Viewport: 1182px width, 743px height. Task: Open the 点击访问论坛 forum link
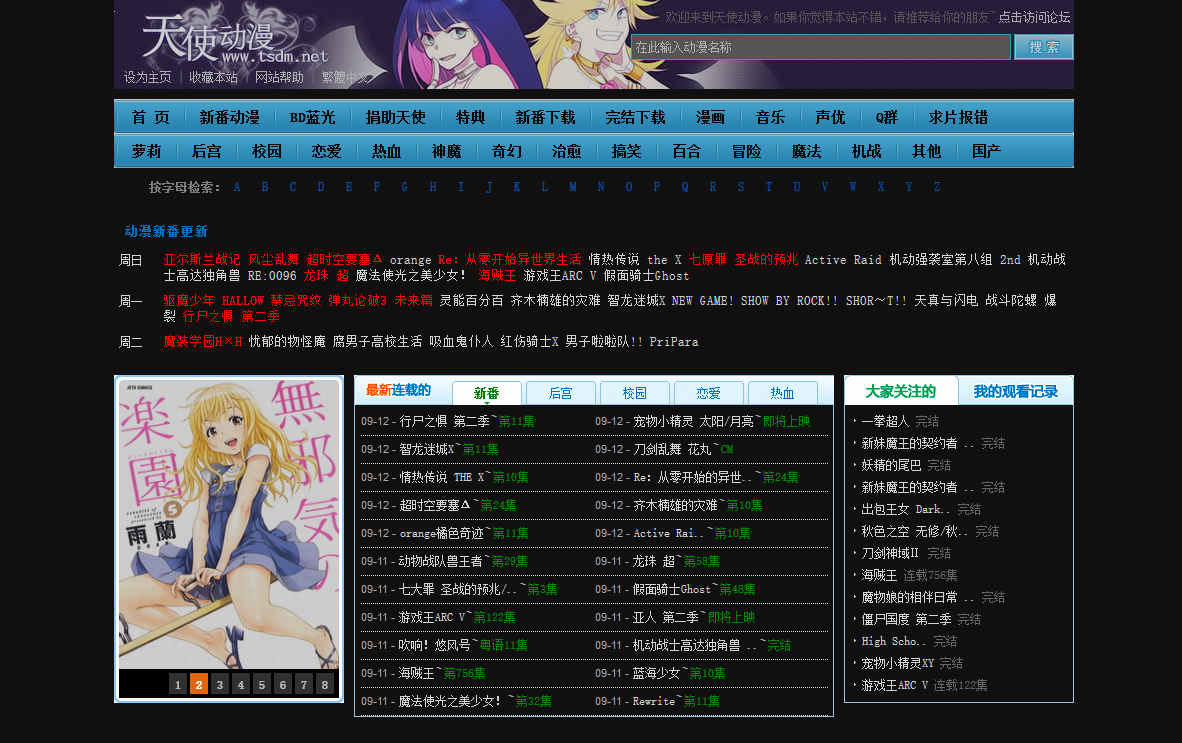(x=1034, y=17)
